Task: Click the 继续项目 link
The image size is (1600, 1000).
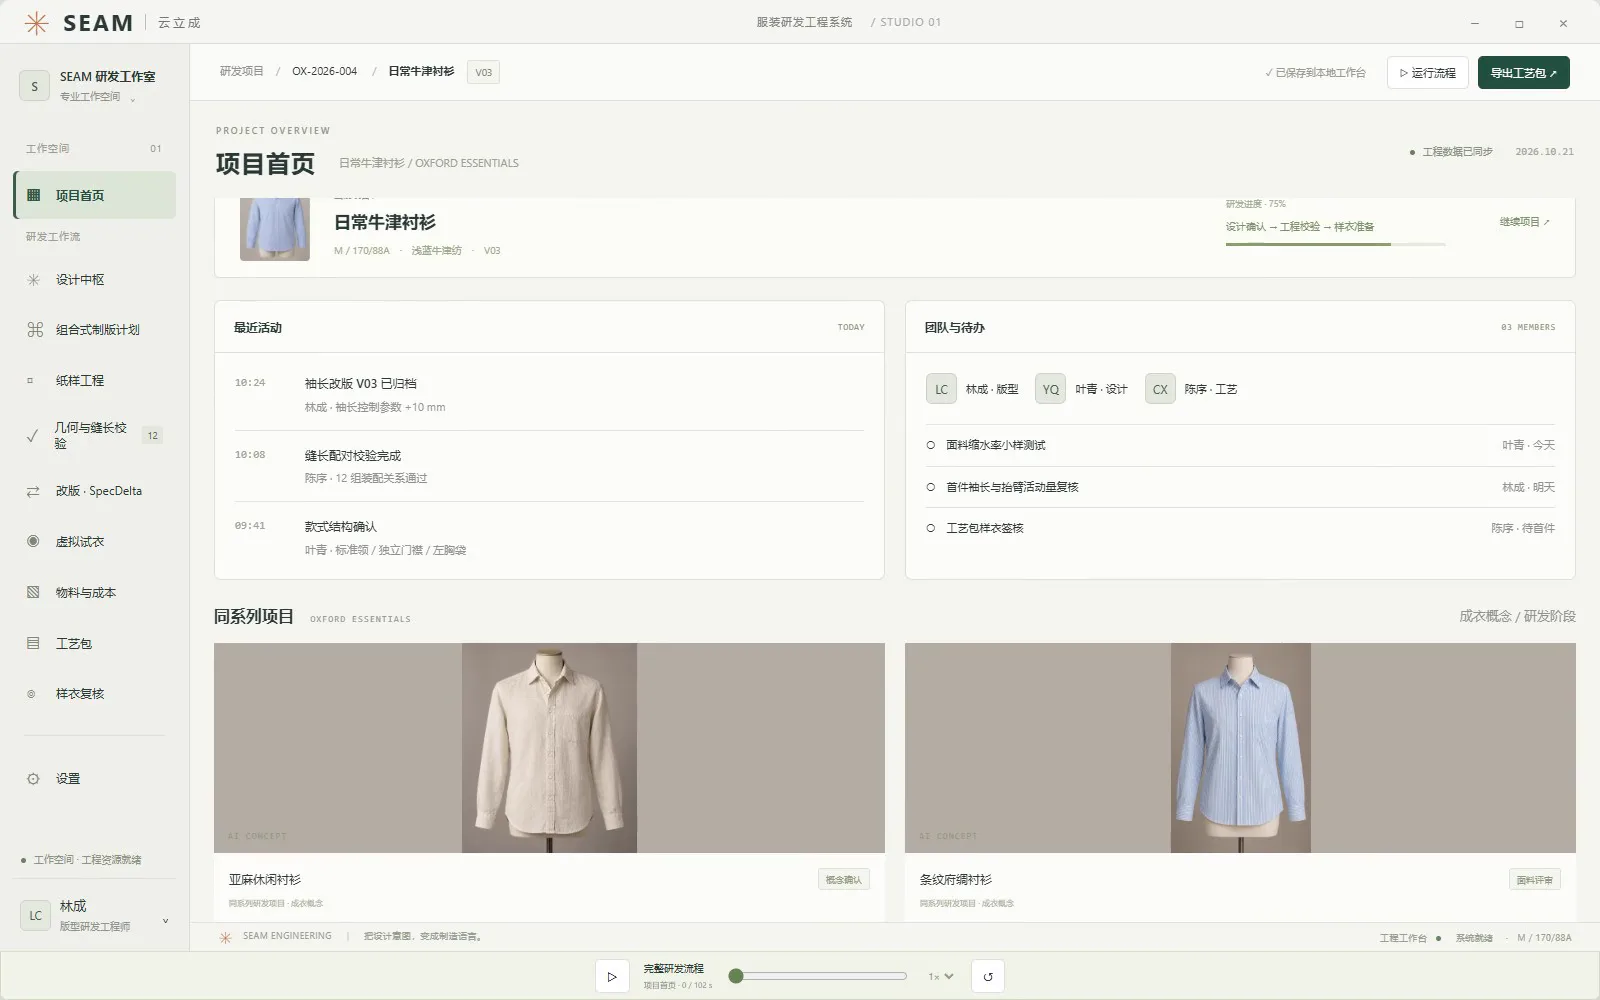Action: [1524, 222]
